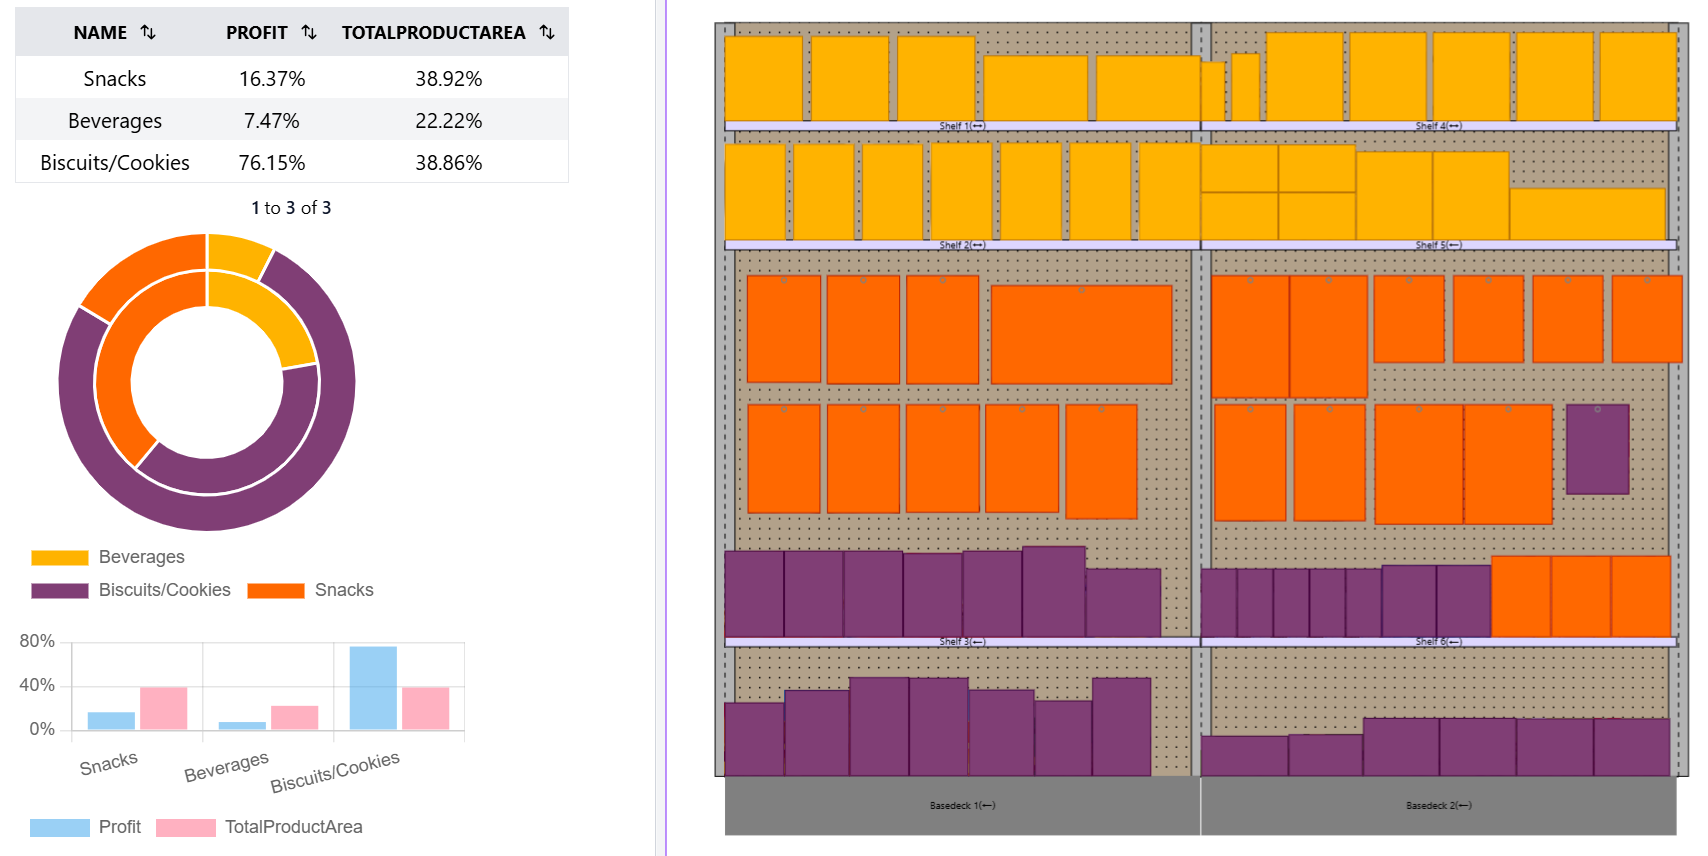
Task: Select the Basedeck 2 base label
Action: tap(1438, 805)
